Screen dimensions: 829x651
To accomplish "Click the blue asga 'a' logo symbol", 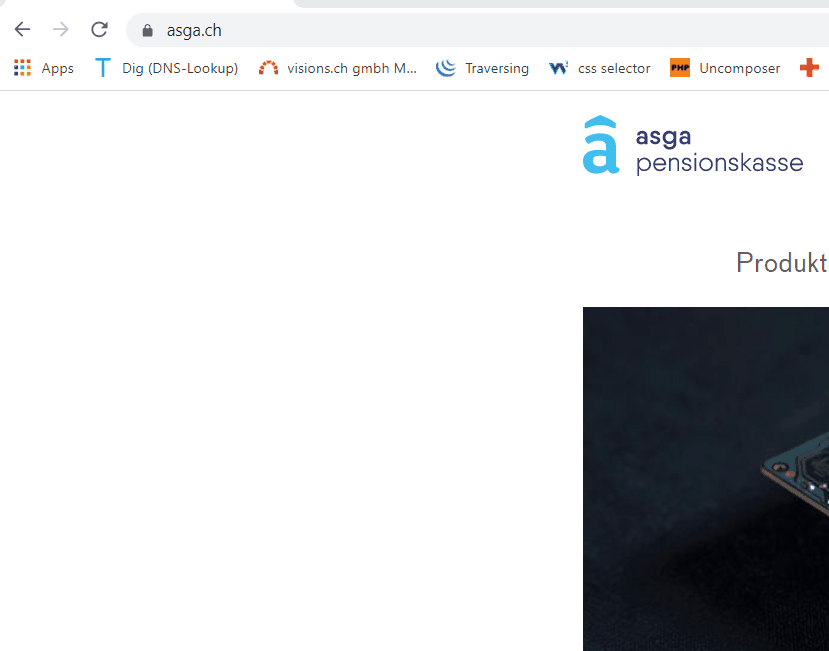I will point(601,146).
